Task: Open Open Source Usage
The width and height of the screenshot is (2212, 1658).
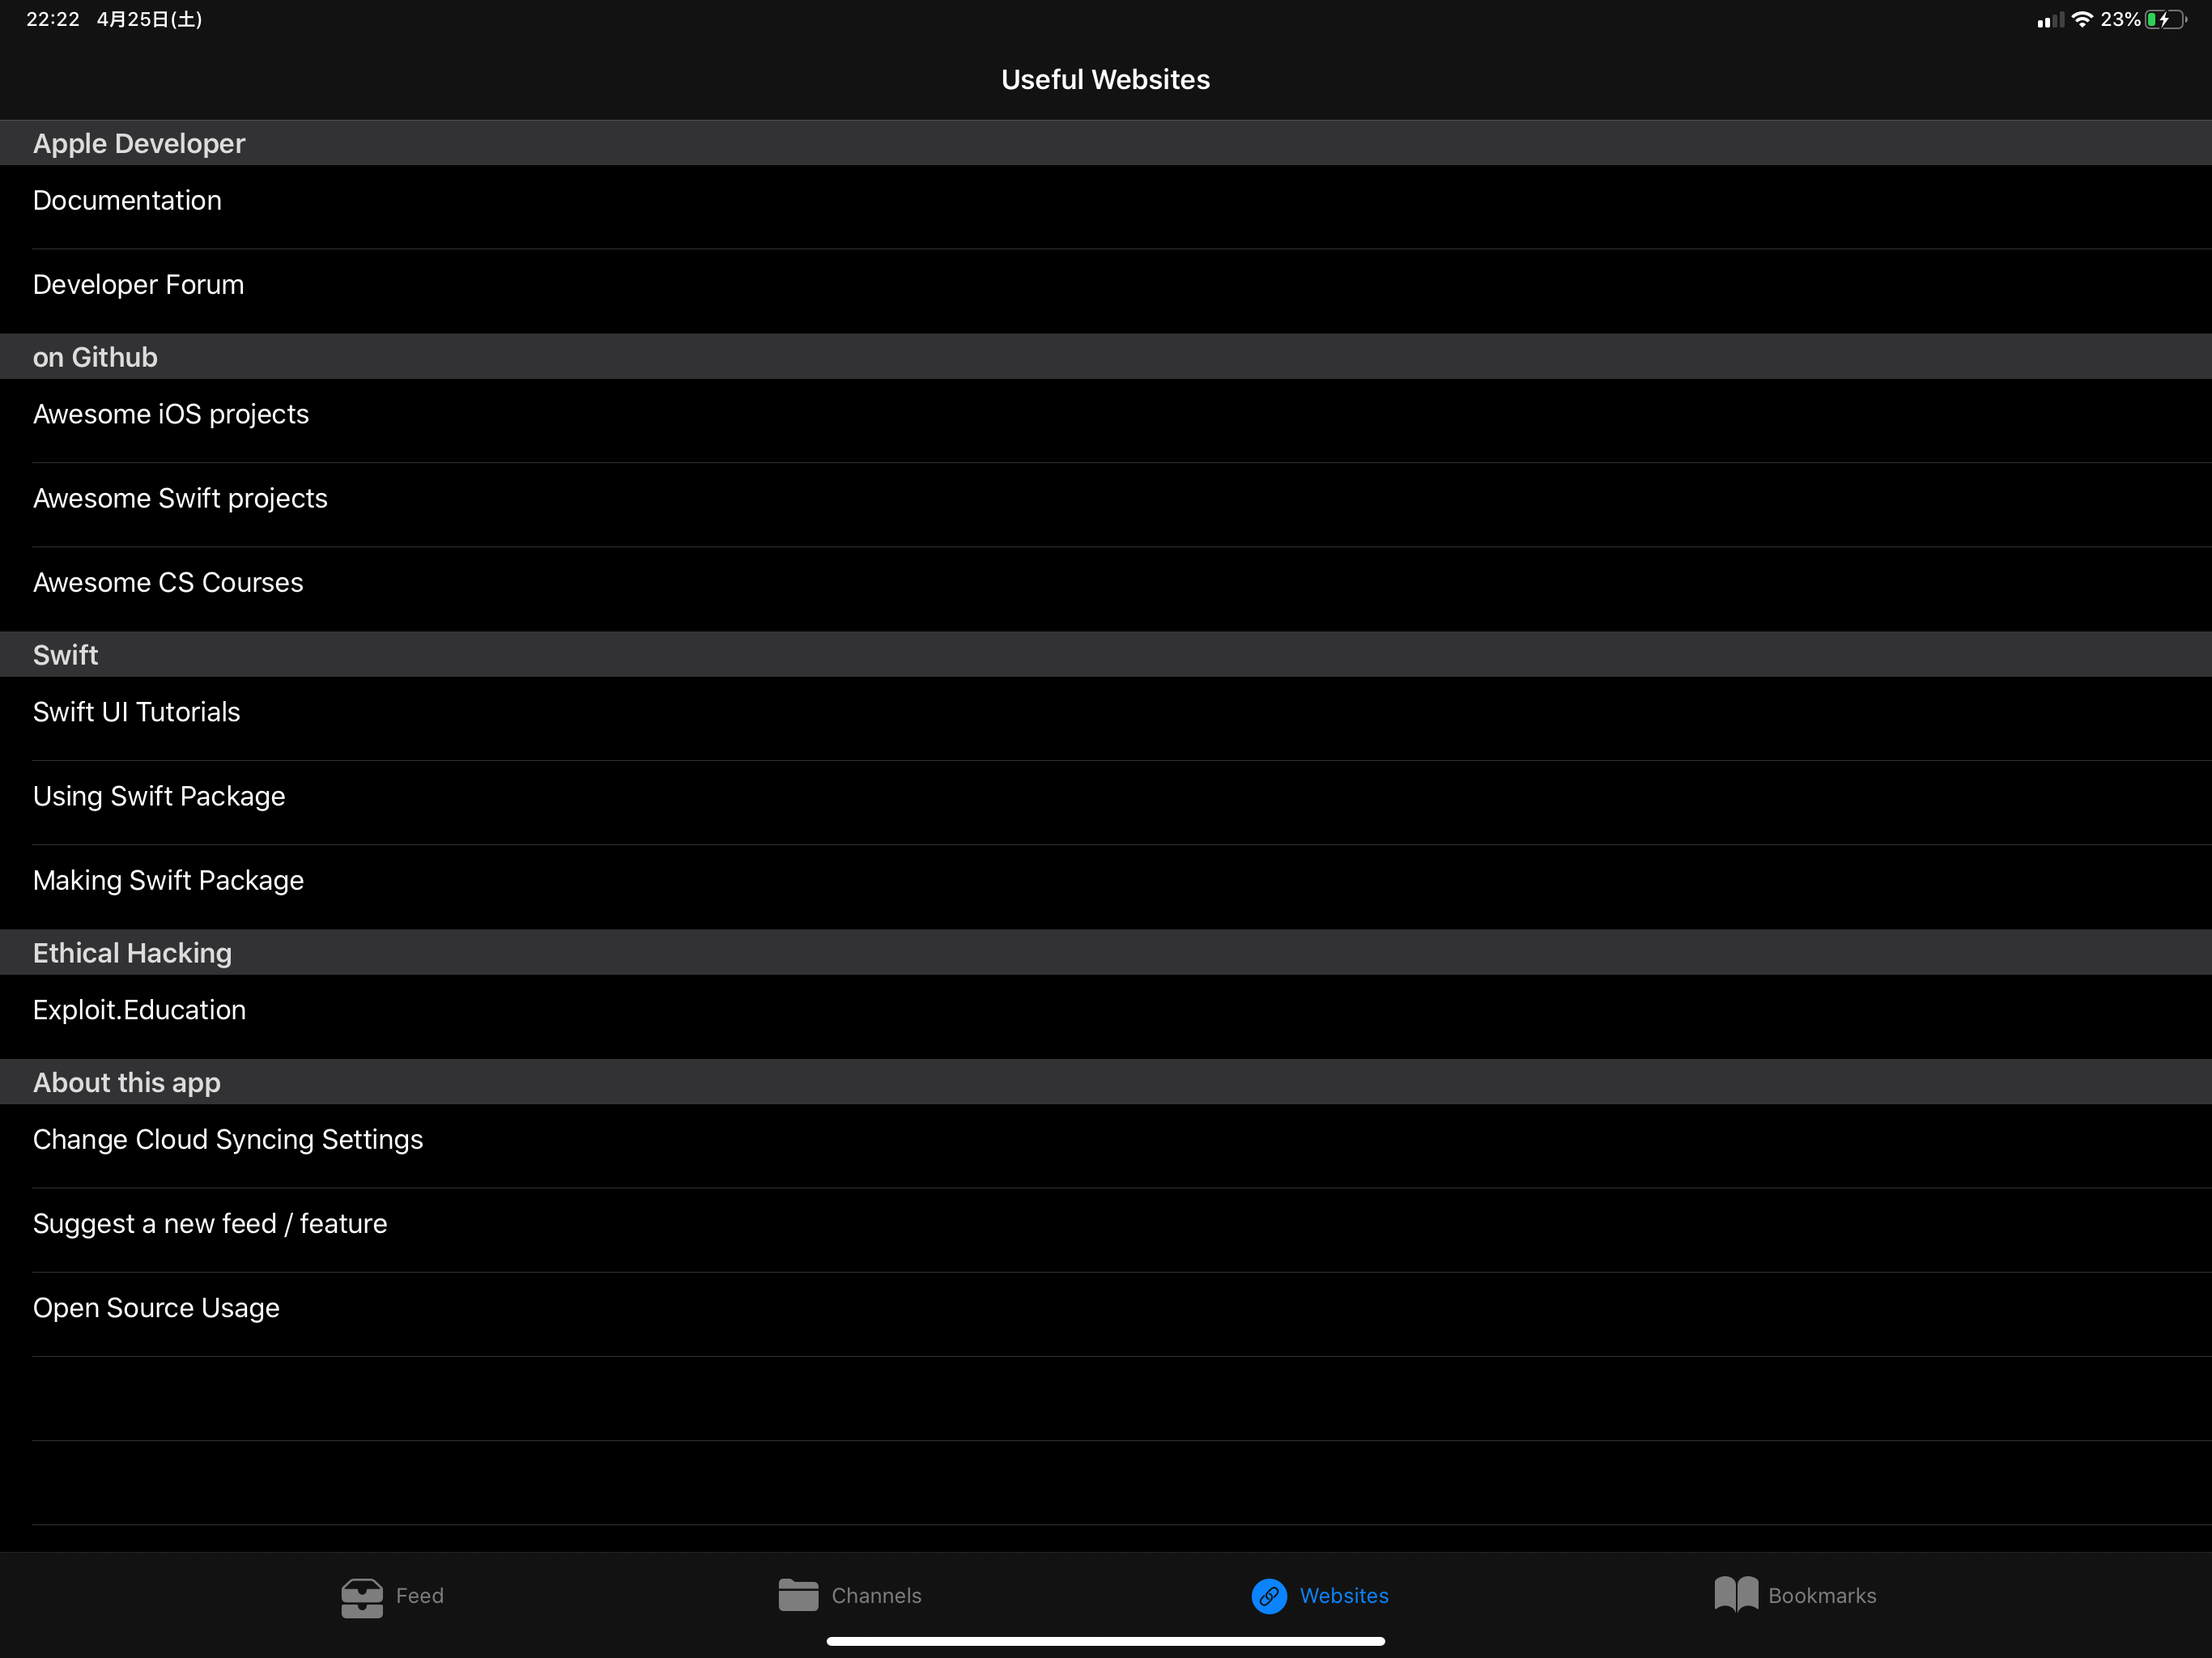Action: point(1106,1315)
